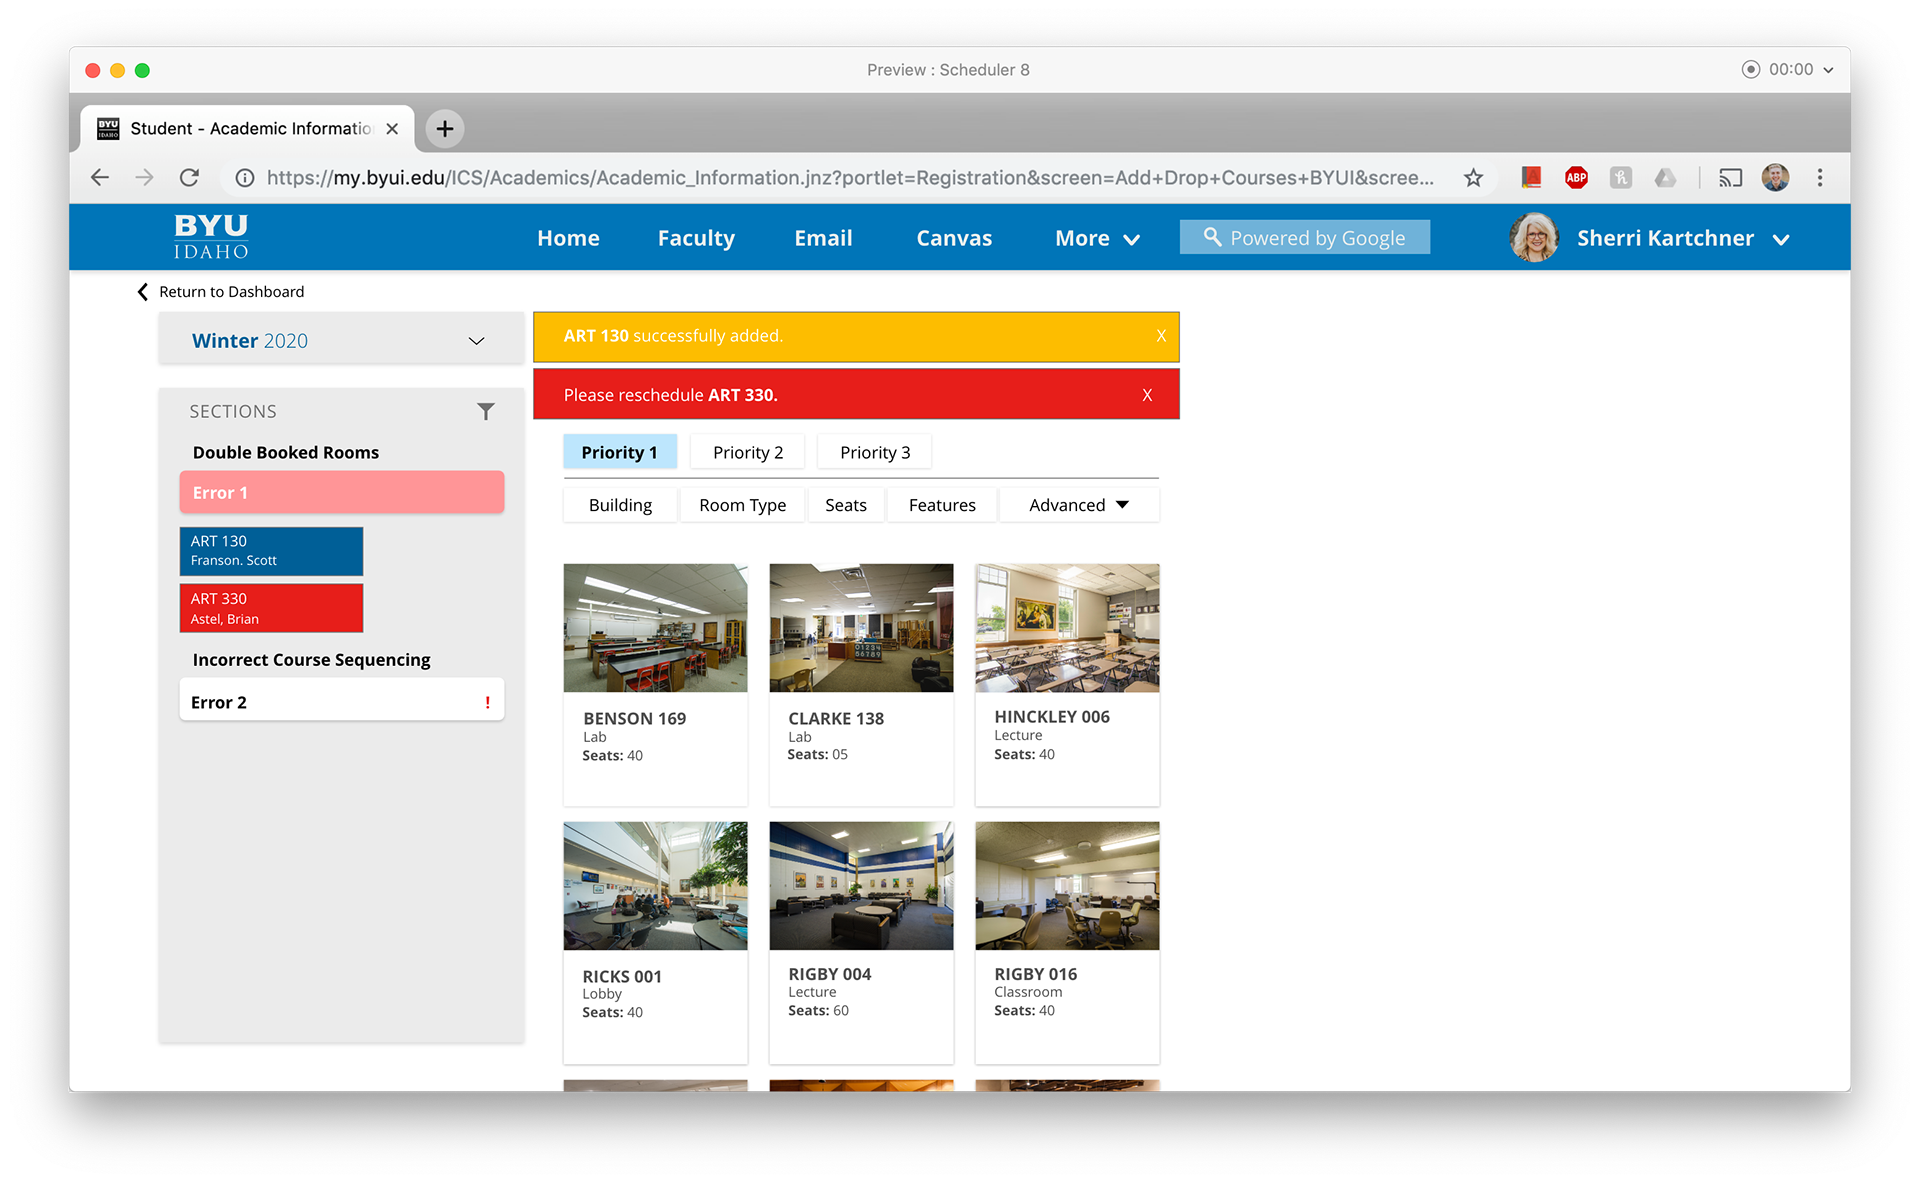The width and height of the screenshot is (1920, 1183).
Task: Open the Advanced filter dropdown
Action: point(1079,505)
